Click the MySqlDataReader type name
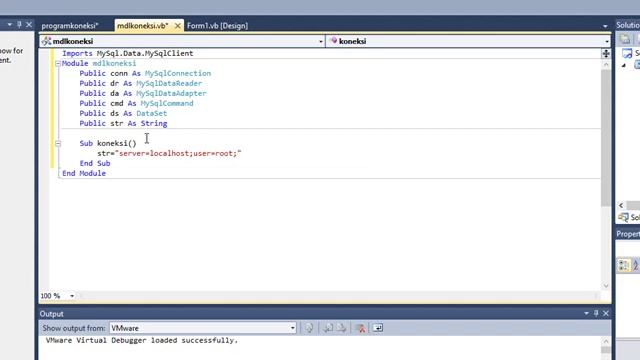This screenshot has width=640, height=360. coord(169,83)
